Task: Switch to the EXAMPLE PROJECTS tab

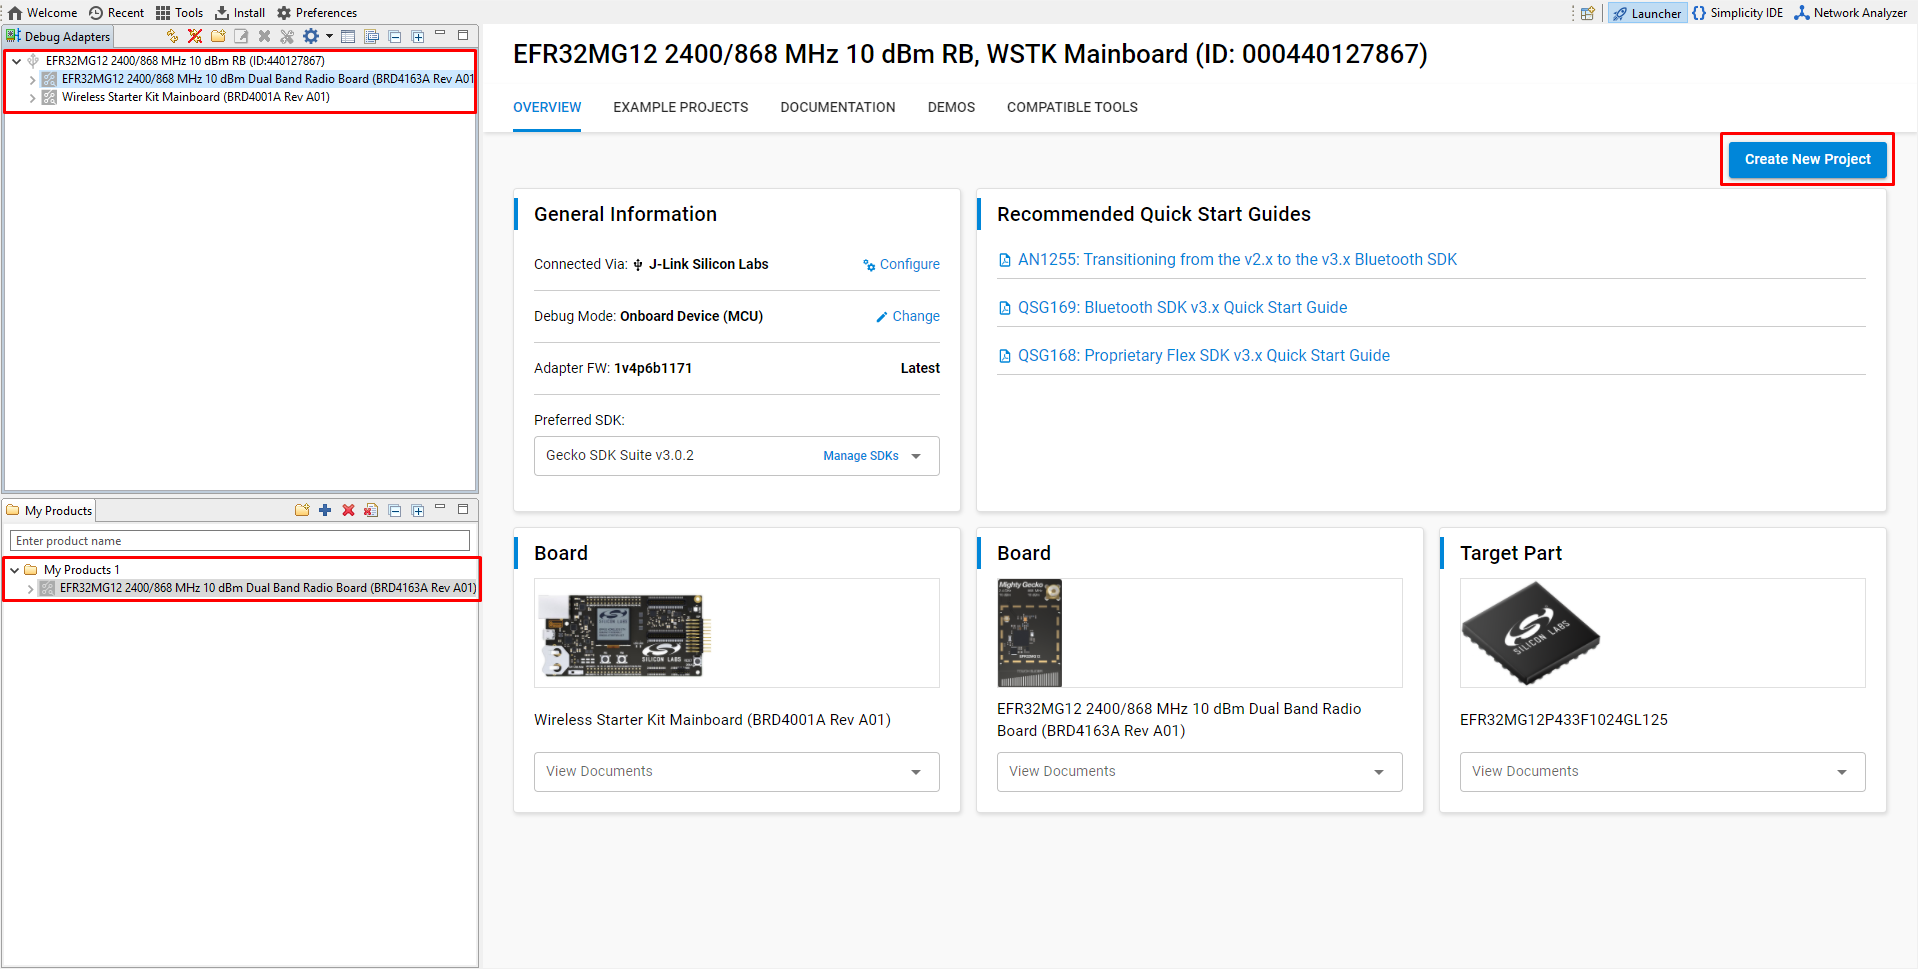Action: pos(681,107)
